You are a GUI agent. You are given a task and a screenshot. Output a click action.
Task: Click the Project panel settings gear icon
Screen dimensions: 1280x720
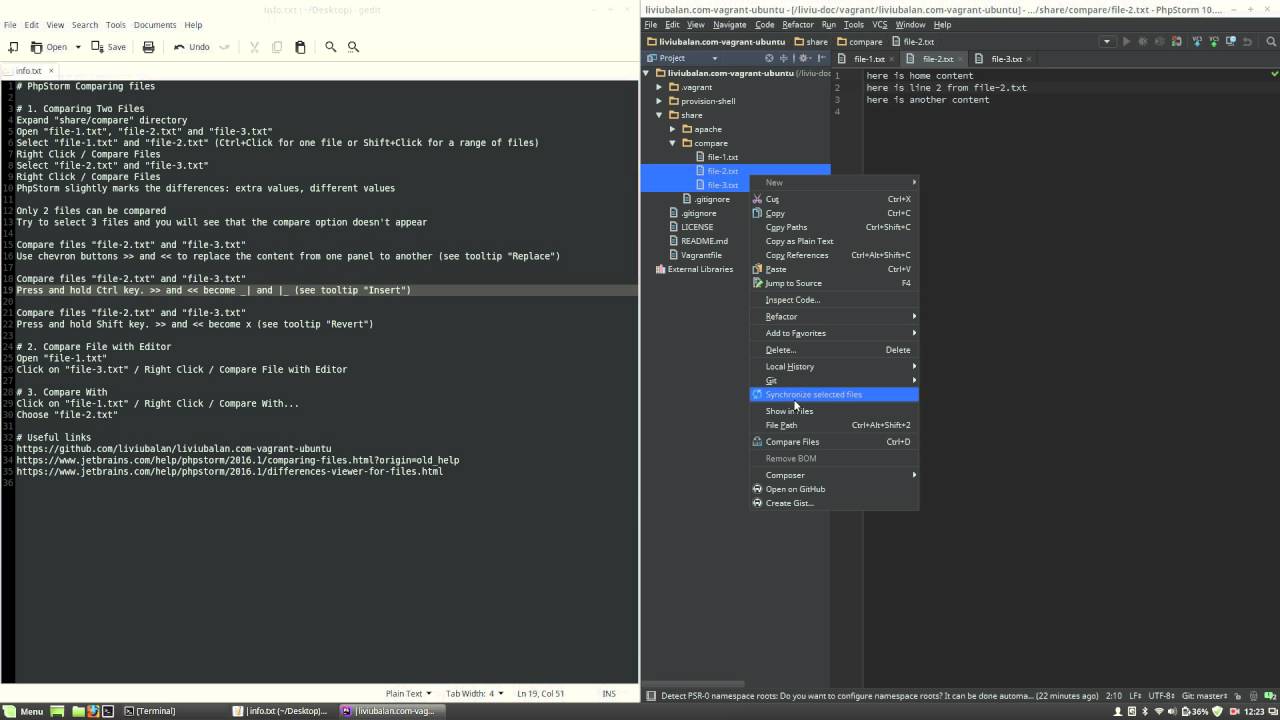pos(802,58)
